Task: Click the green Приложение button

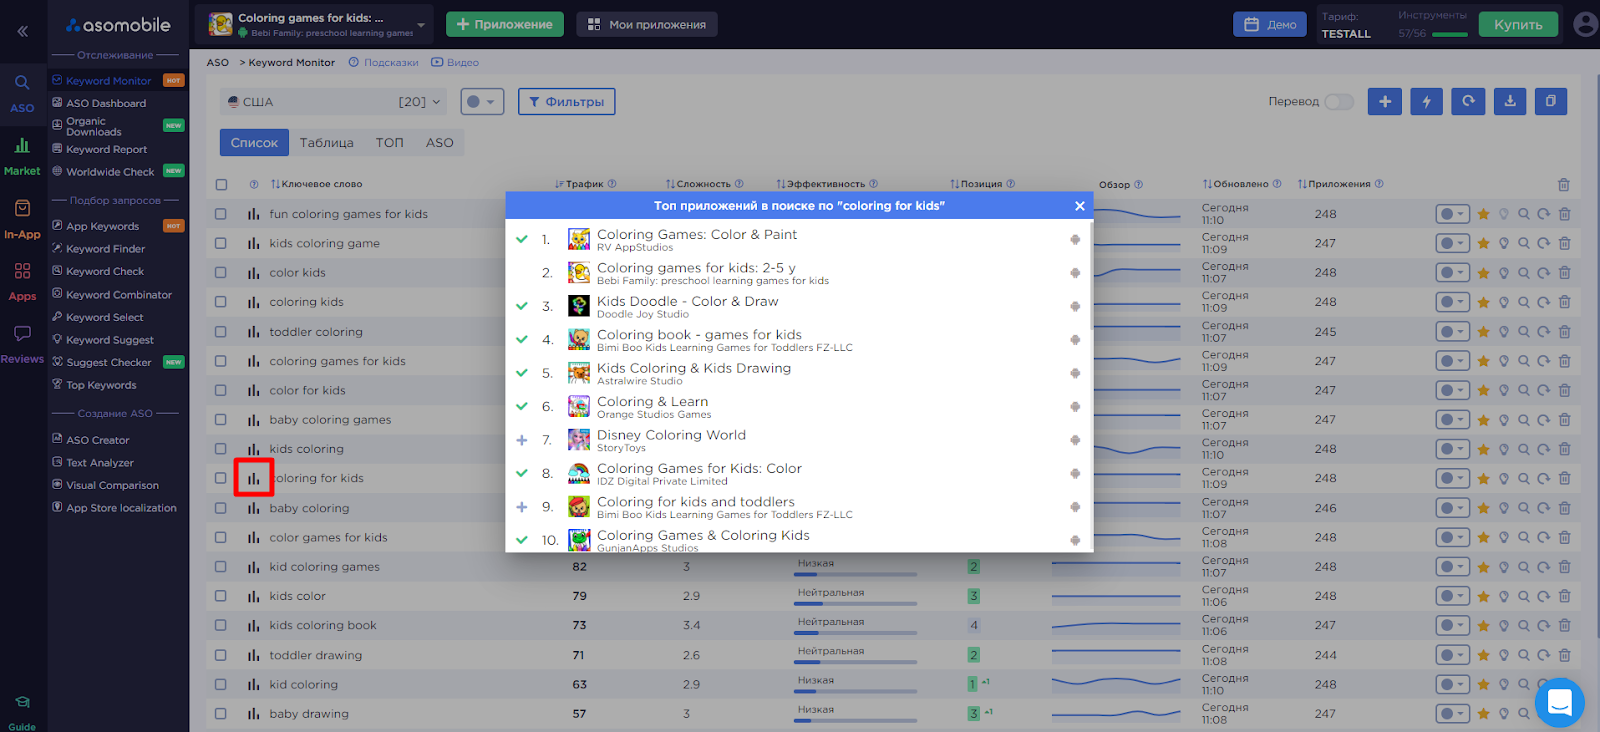Action: 505,24
